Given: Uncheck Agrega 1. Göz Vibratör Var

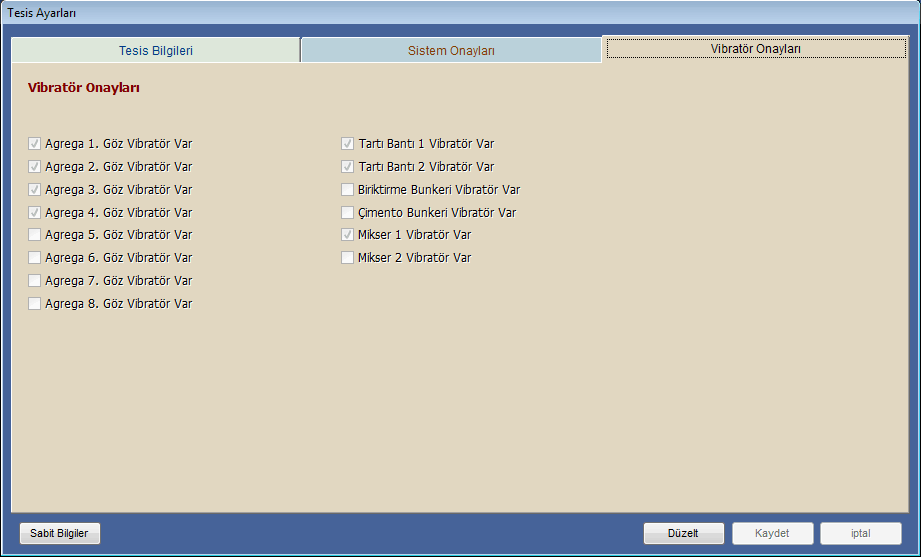Looking at the screenshot, I should click(35, 144).
